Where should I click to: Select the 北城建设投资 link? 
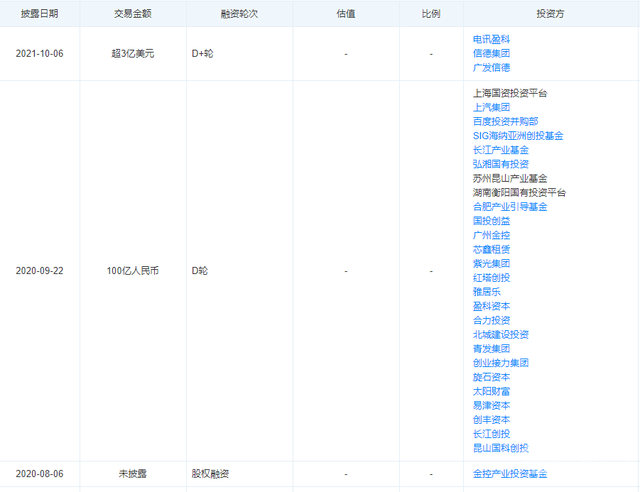coord(500,335)
